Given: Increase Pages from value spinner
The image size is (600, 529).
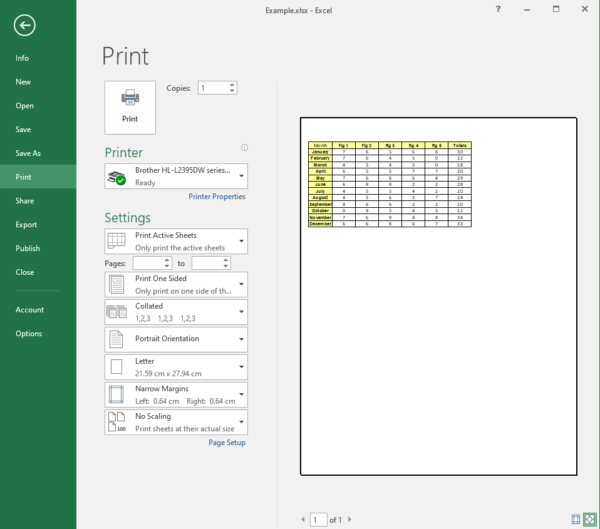Looking at the screenshot, I should point(167,260).
